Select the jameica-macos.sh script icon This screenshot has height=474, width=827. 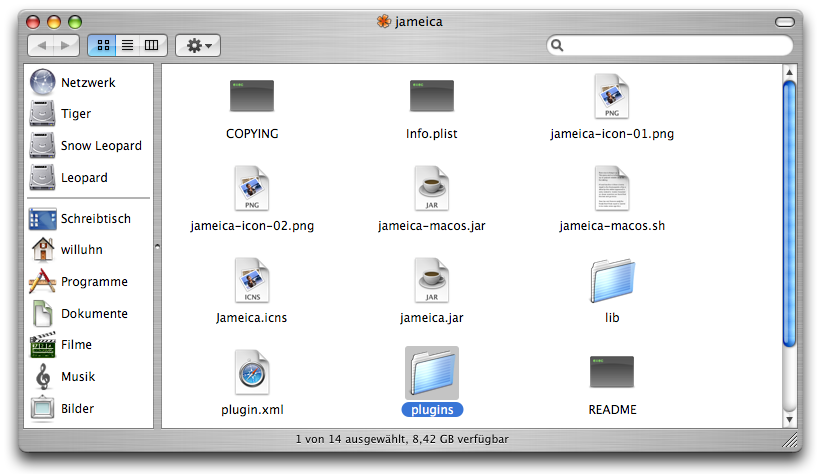coord(612,188)
